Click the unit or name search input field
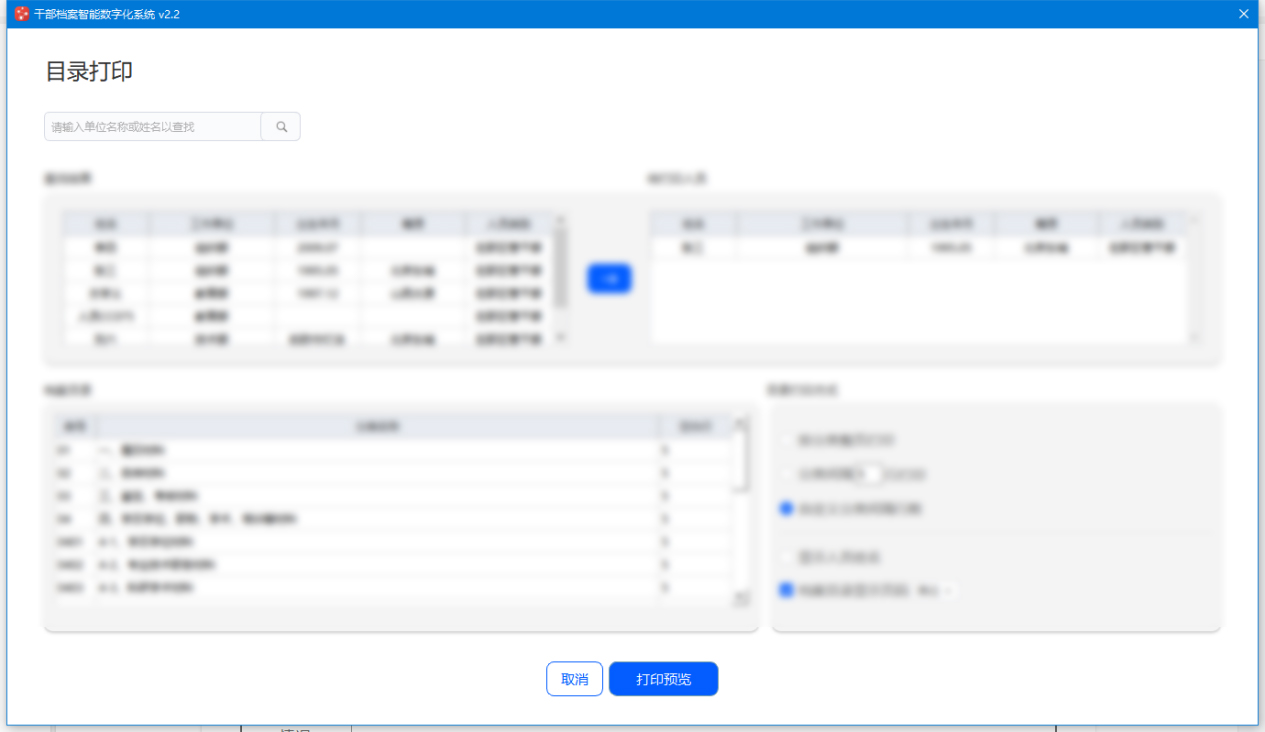 (153, 127)
